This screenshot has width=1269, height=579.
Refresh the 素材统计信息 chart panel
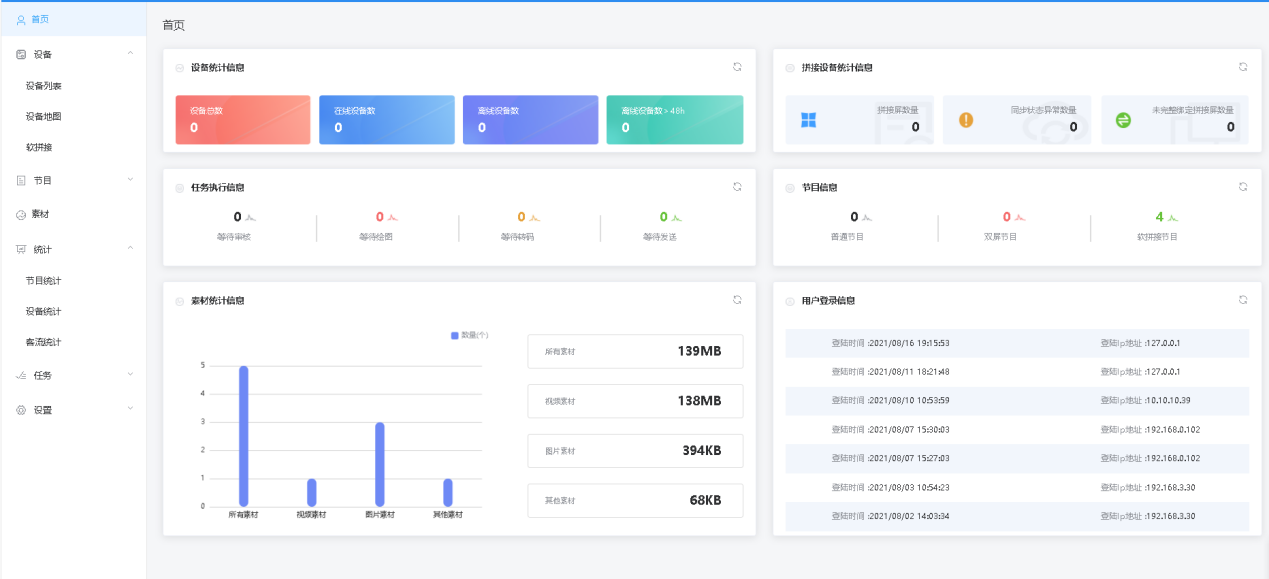[737, 299]
